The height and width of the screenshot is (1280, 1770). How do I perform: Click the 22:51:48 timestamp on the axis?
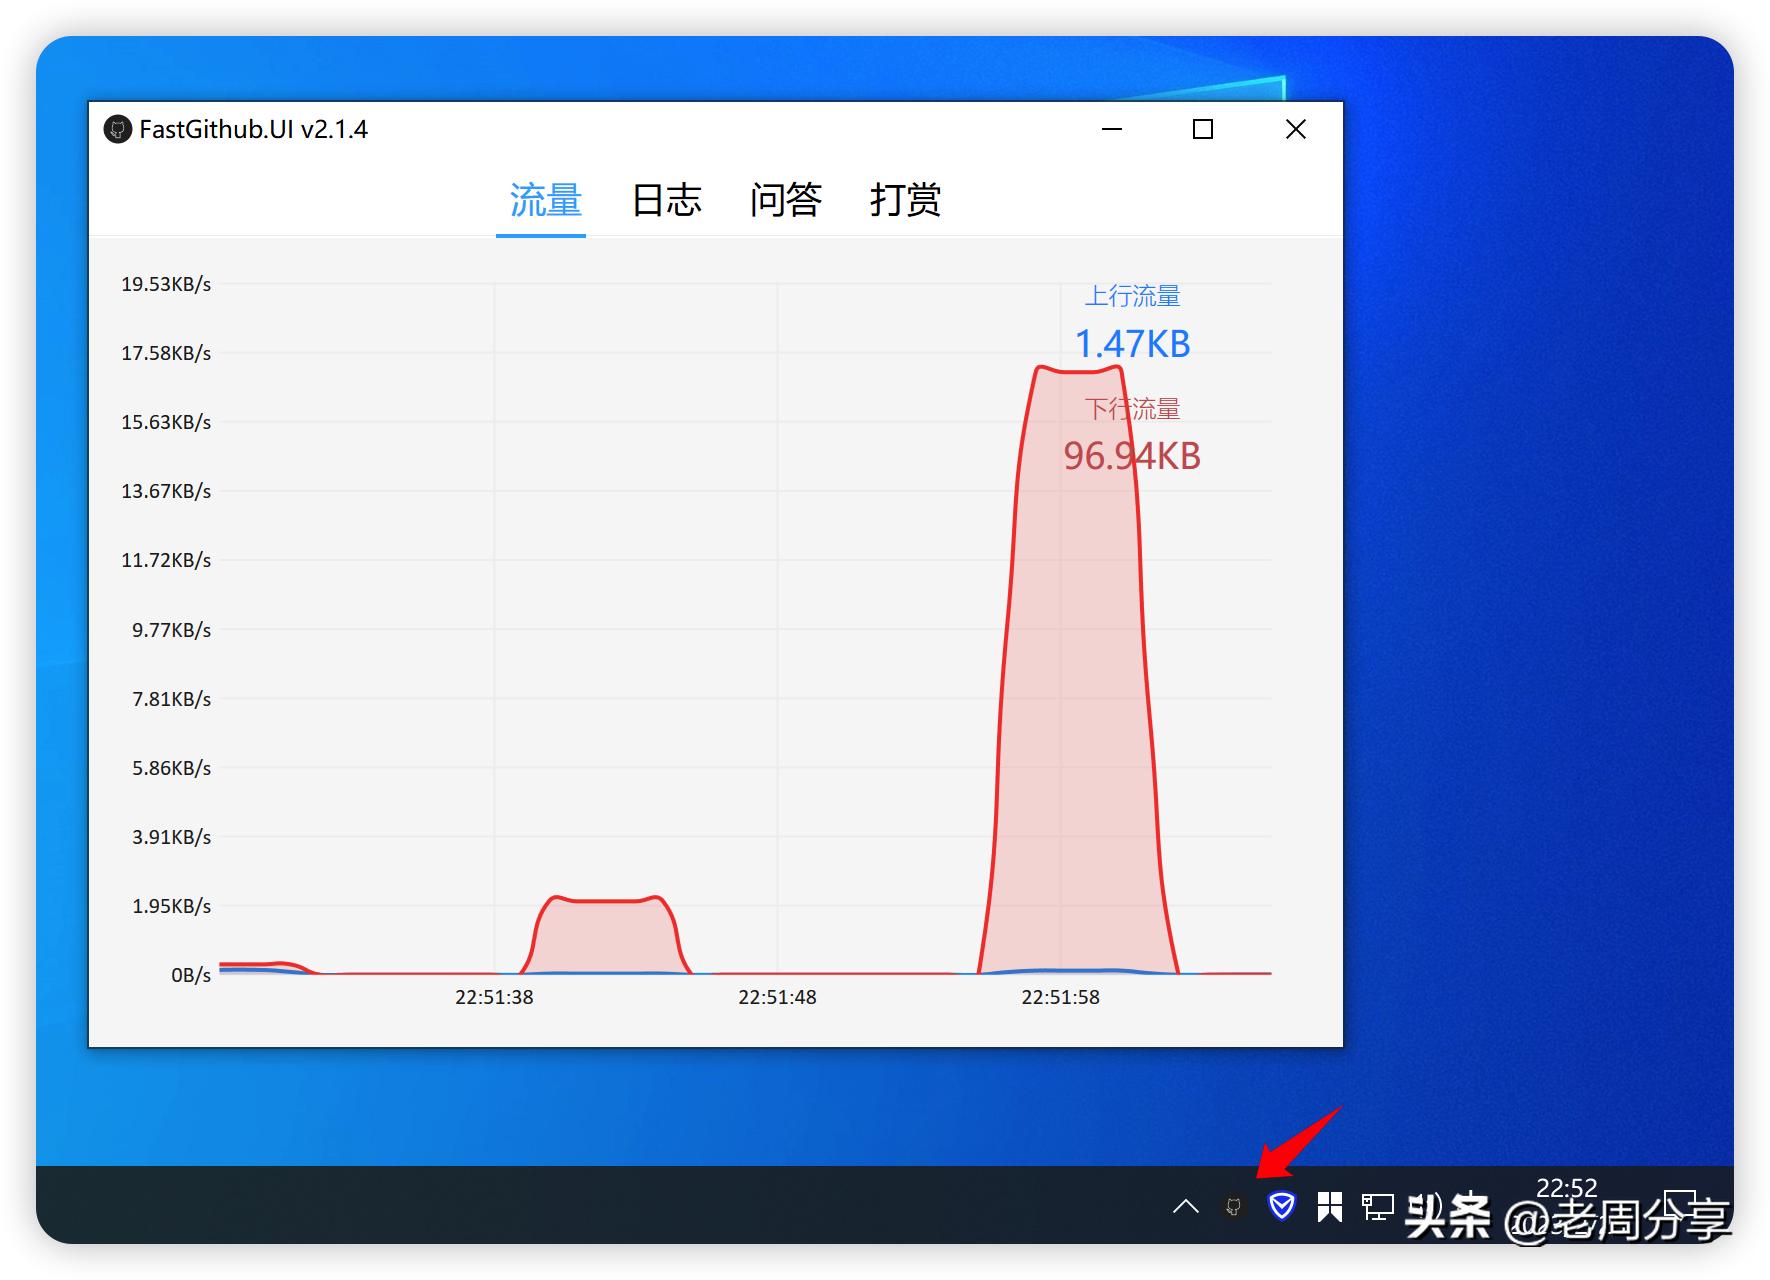(x=777, y=996)
